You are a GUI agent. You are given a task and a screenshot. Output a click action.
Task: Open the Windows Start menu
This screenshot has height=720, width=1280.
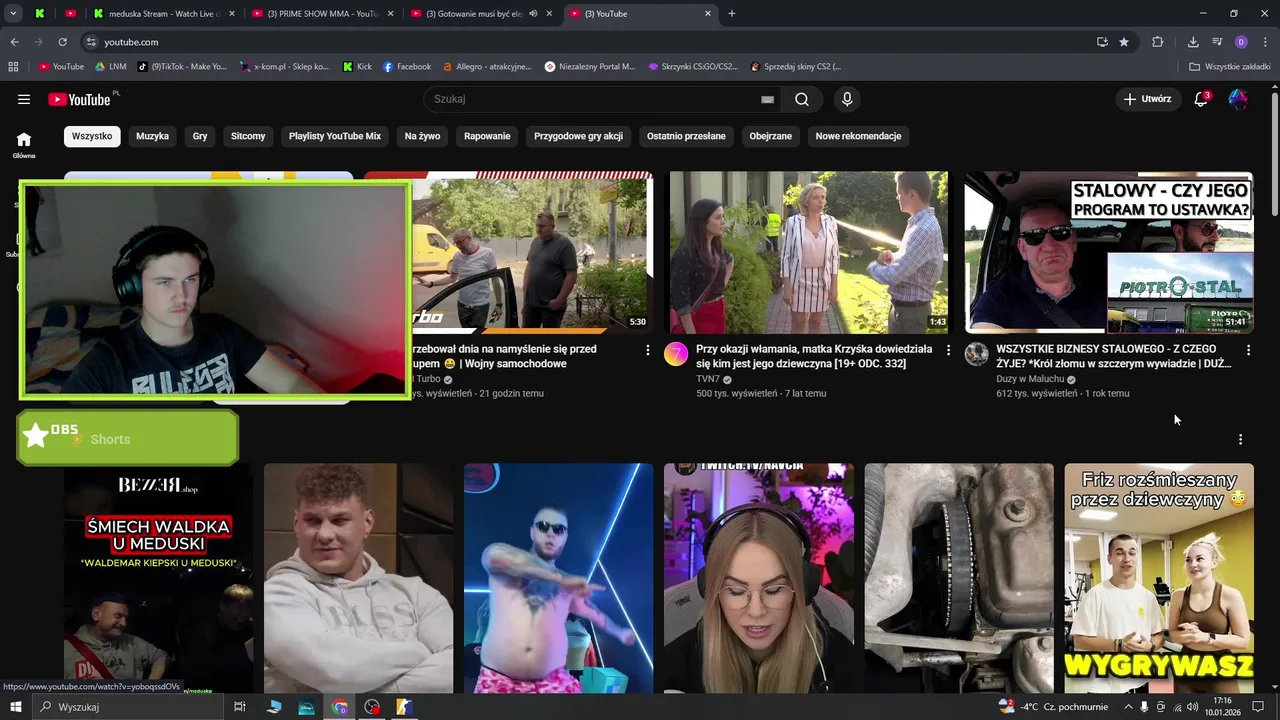tap(16, 707)
